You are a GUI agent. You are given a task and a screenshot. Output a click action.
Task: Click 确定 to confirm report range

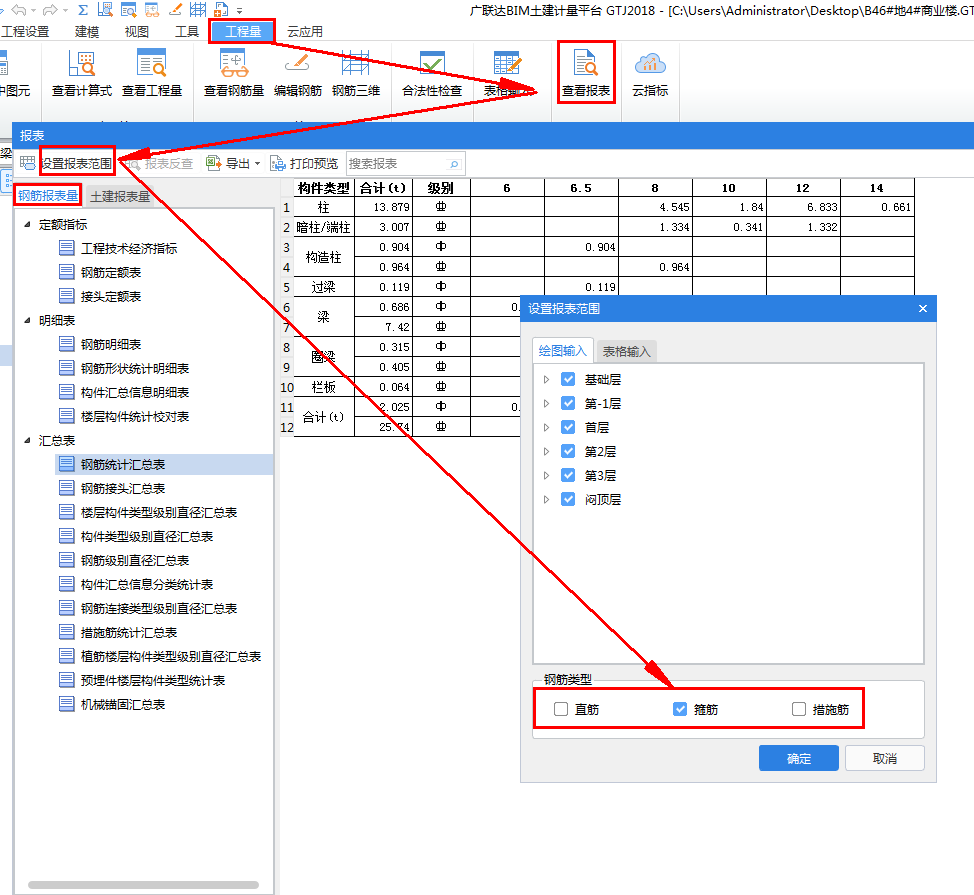[x=799, y=758]
